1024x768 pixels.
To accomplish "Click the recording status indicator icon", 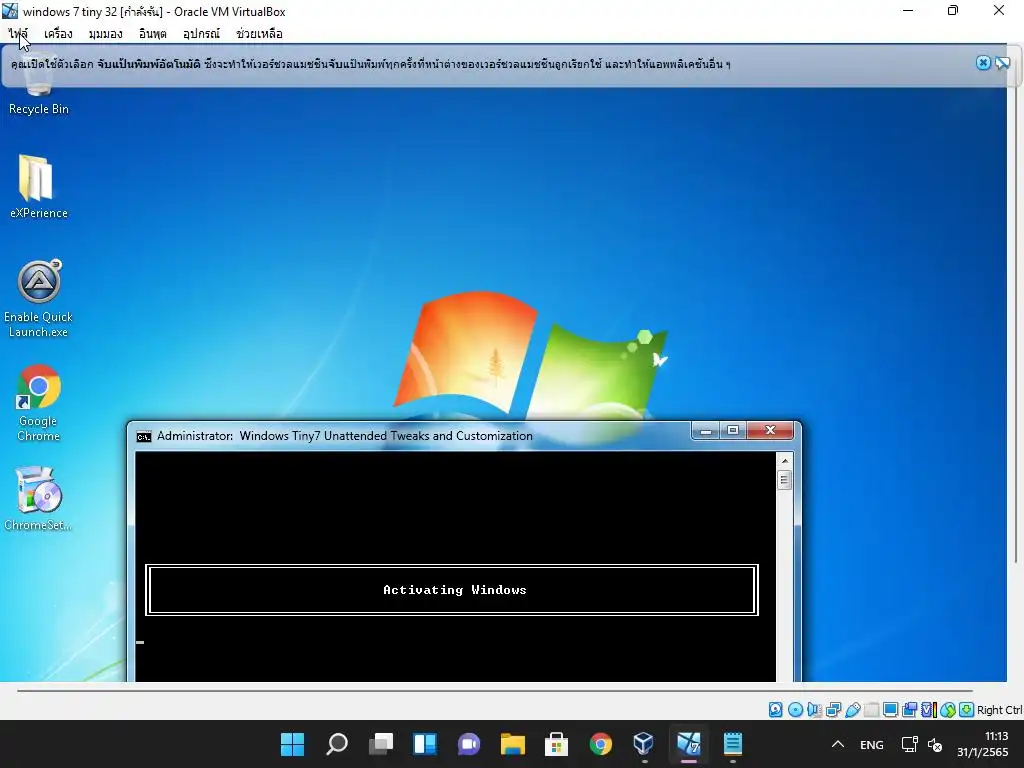I will (x=909, y=710).
